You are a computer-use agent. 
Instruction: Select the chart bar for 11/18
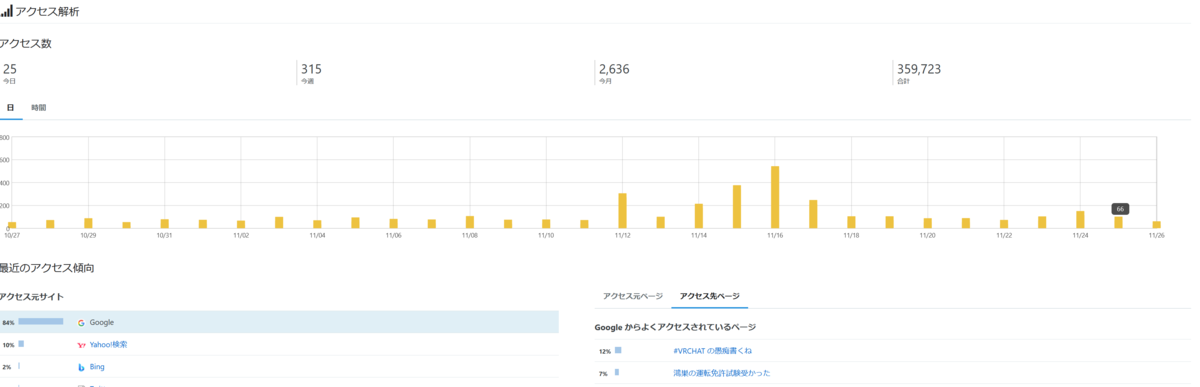[851, 222]
